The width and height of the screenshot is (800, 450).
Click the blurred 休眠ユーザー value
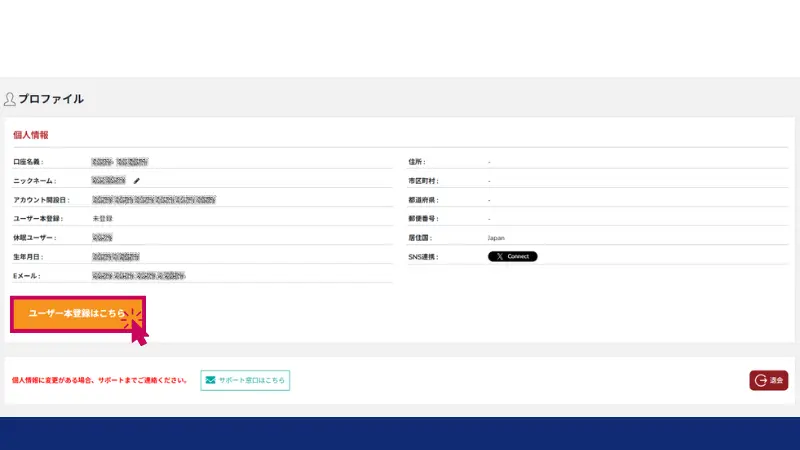pos(102,238)
